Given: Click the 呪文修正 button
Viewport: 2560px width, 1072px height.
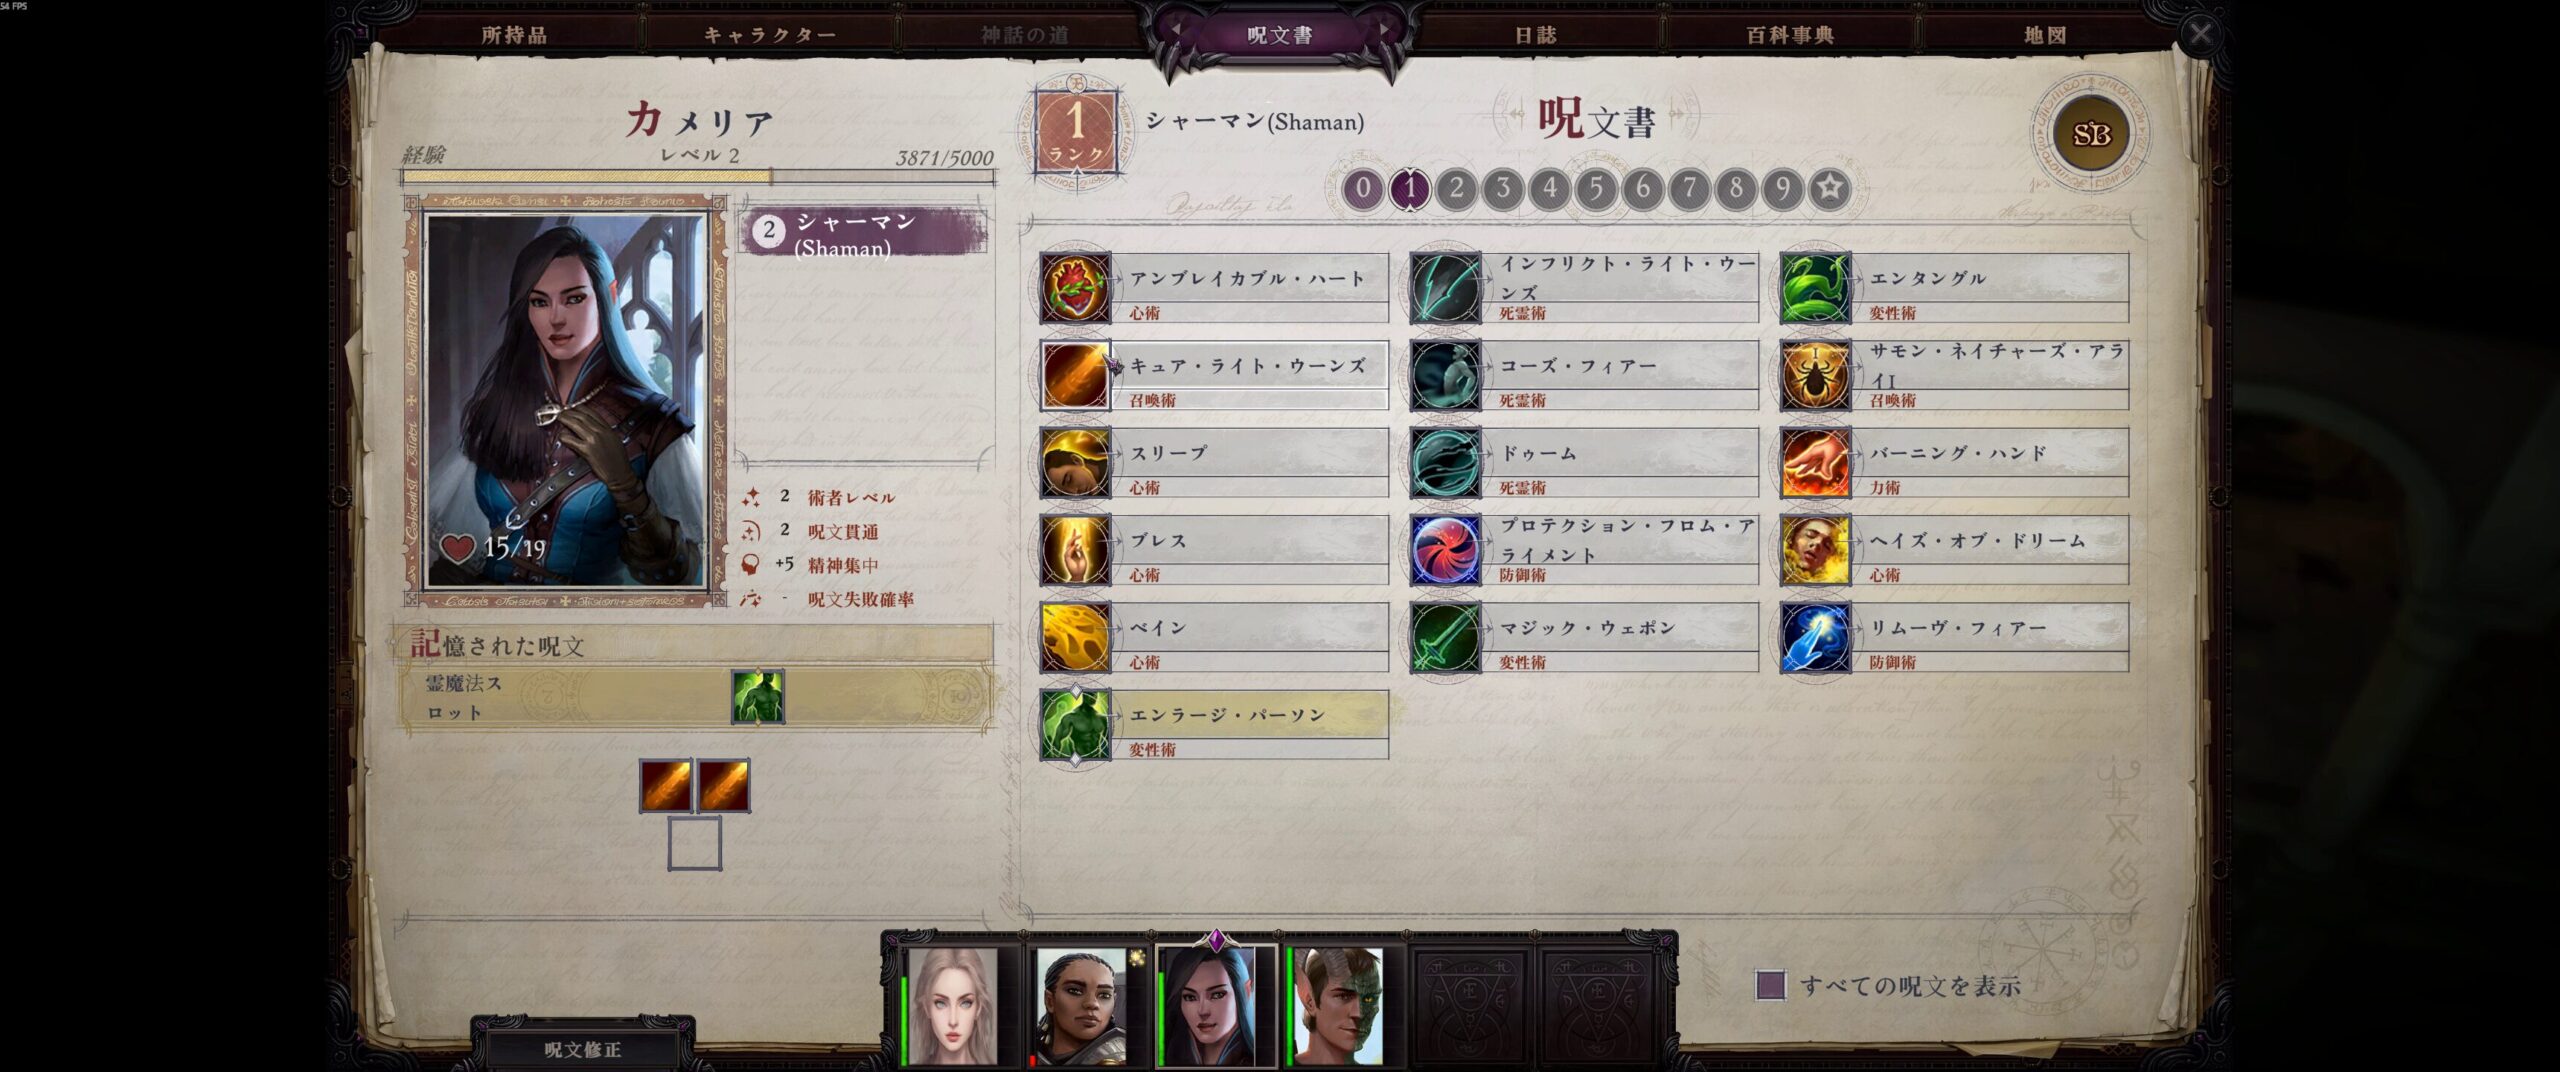Looking at the screenshot, I should (x=583, y=1048).
